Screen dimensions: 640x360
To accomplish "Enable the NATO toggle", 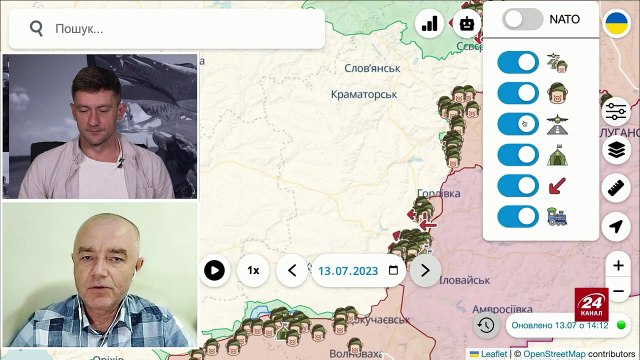I will pyautogui.click(x=522, y=19).
